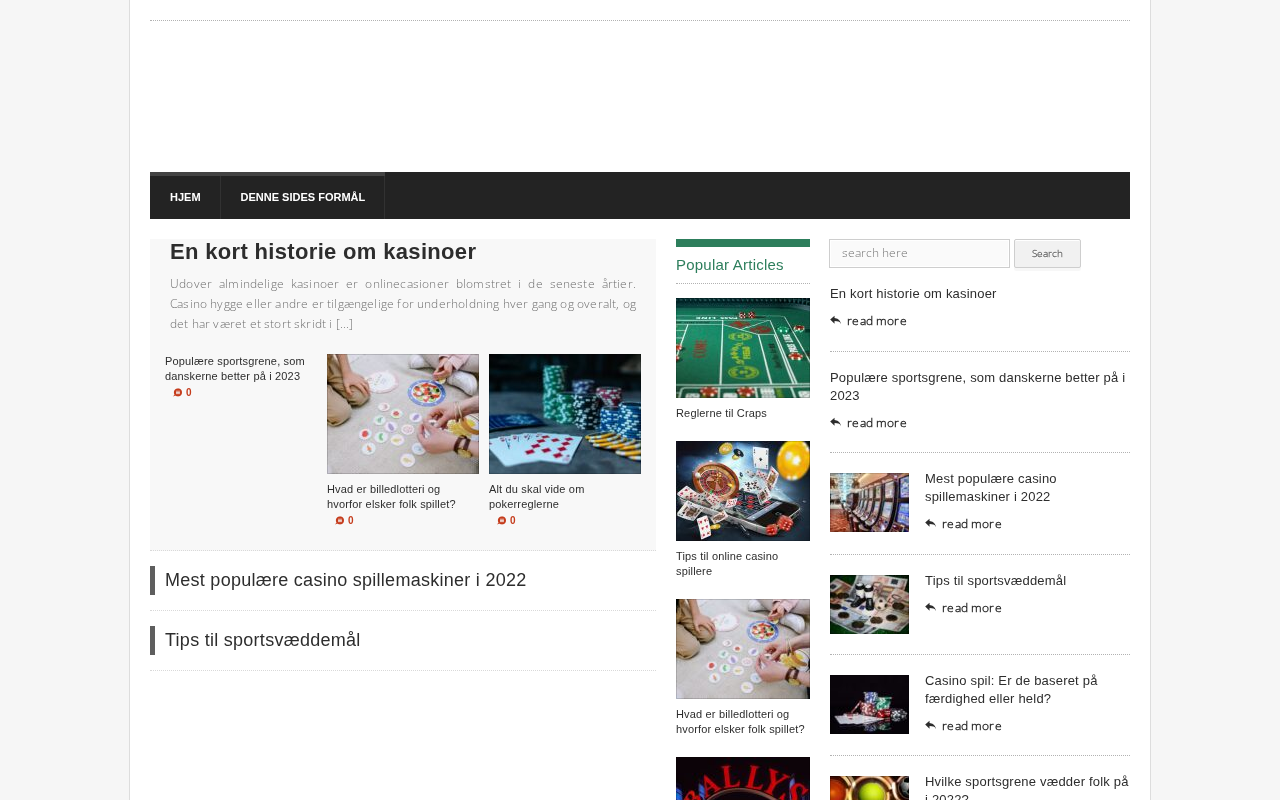The image size is (1280, 800).
Task: Open sidebar link 'En kort historie om kasinoer'
Action: (x=913, y=294)
